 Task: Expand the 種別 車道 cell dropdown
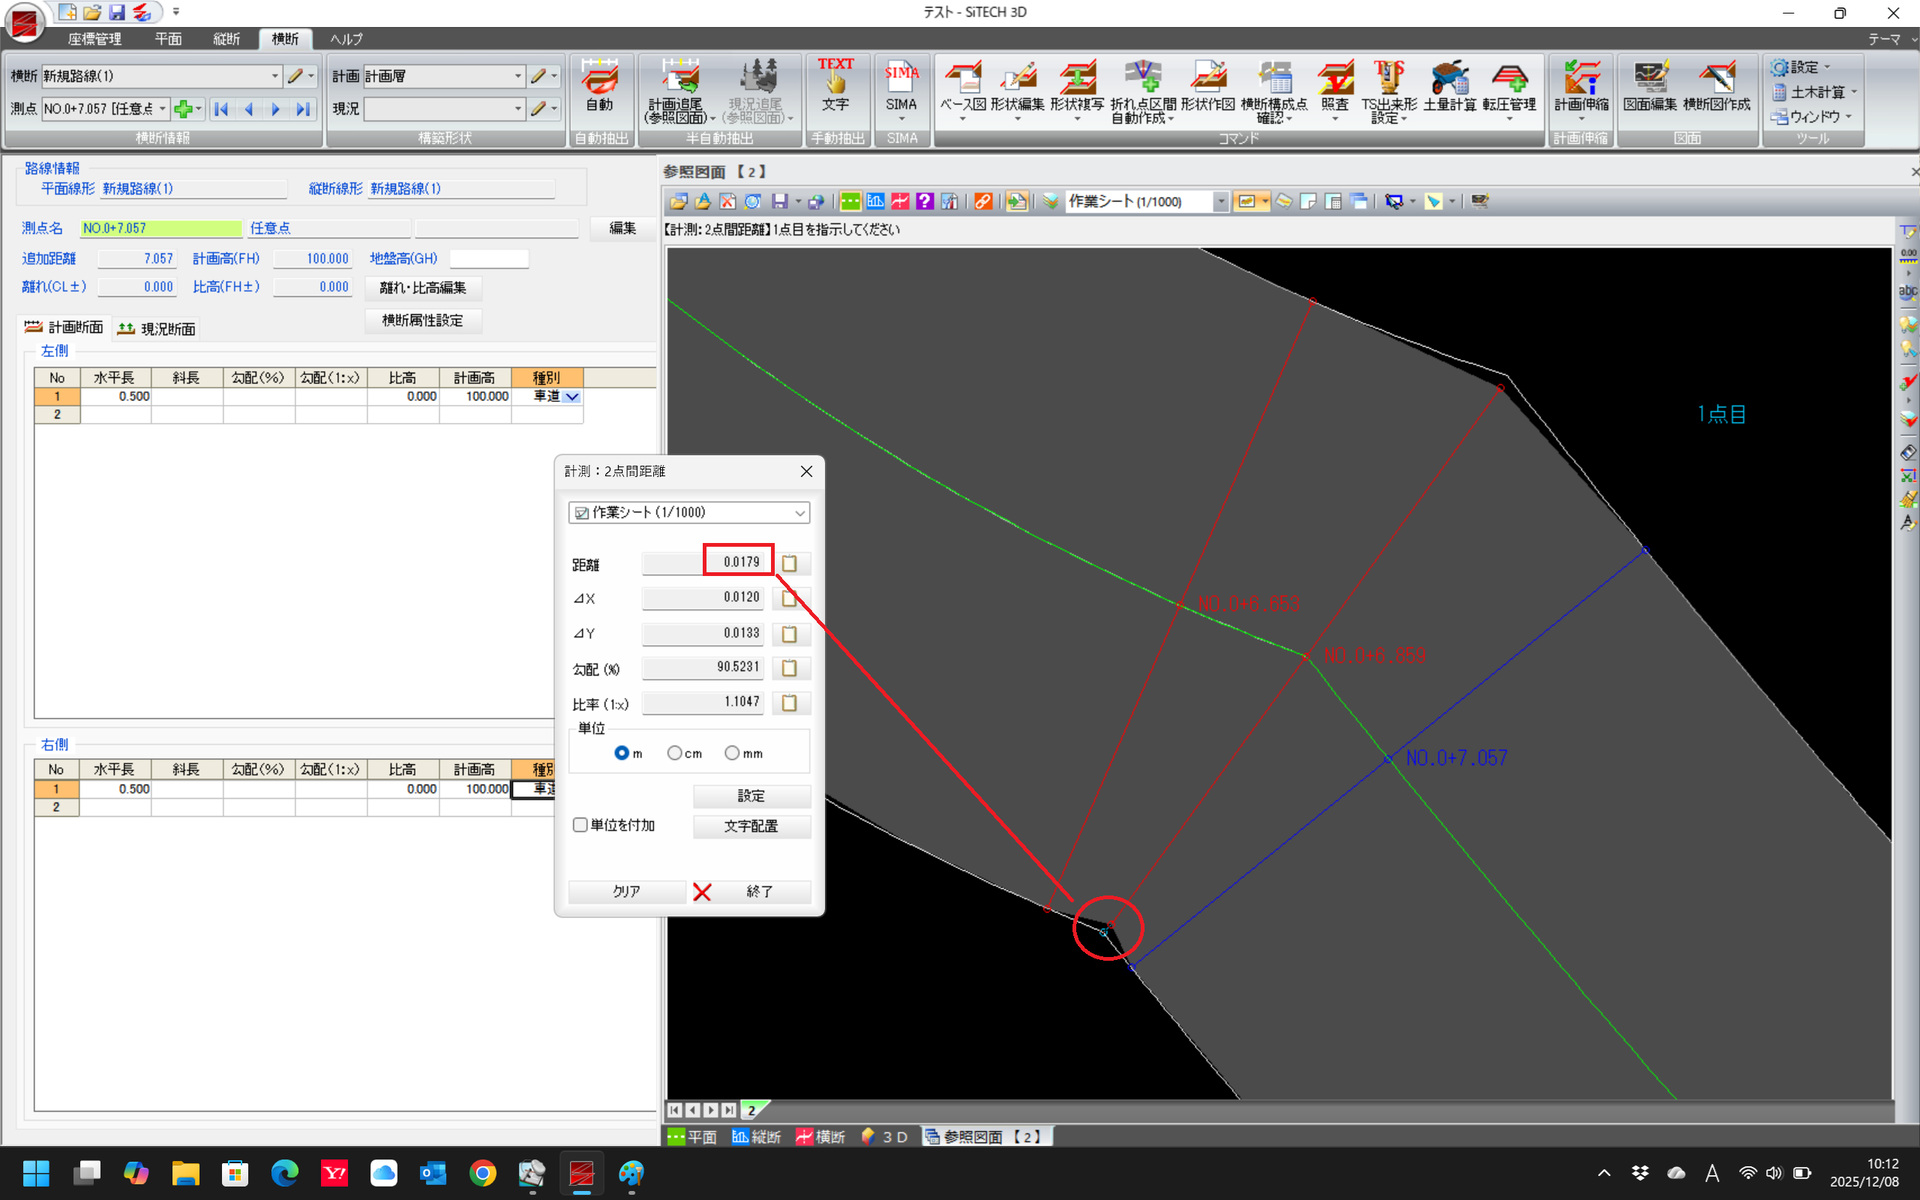click(x=572, y=397)
